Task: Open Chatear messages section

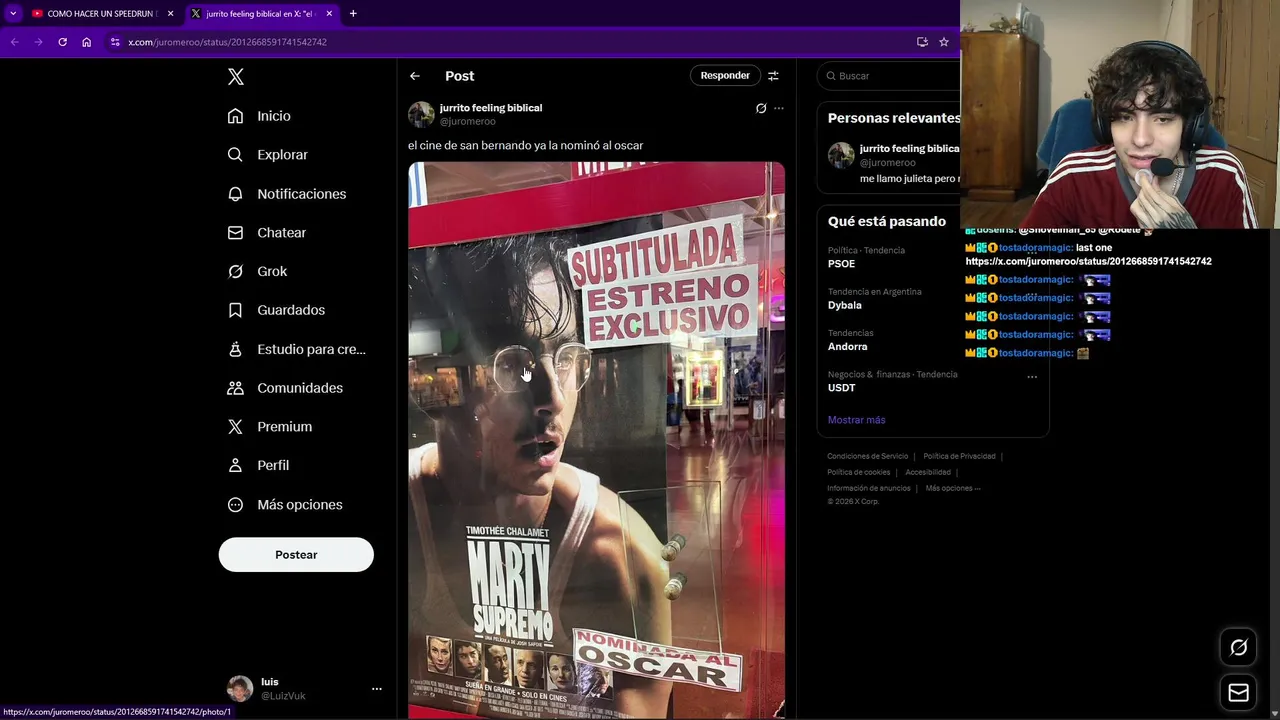Action: 266,232
